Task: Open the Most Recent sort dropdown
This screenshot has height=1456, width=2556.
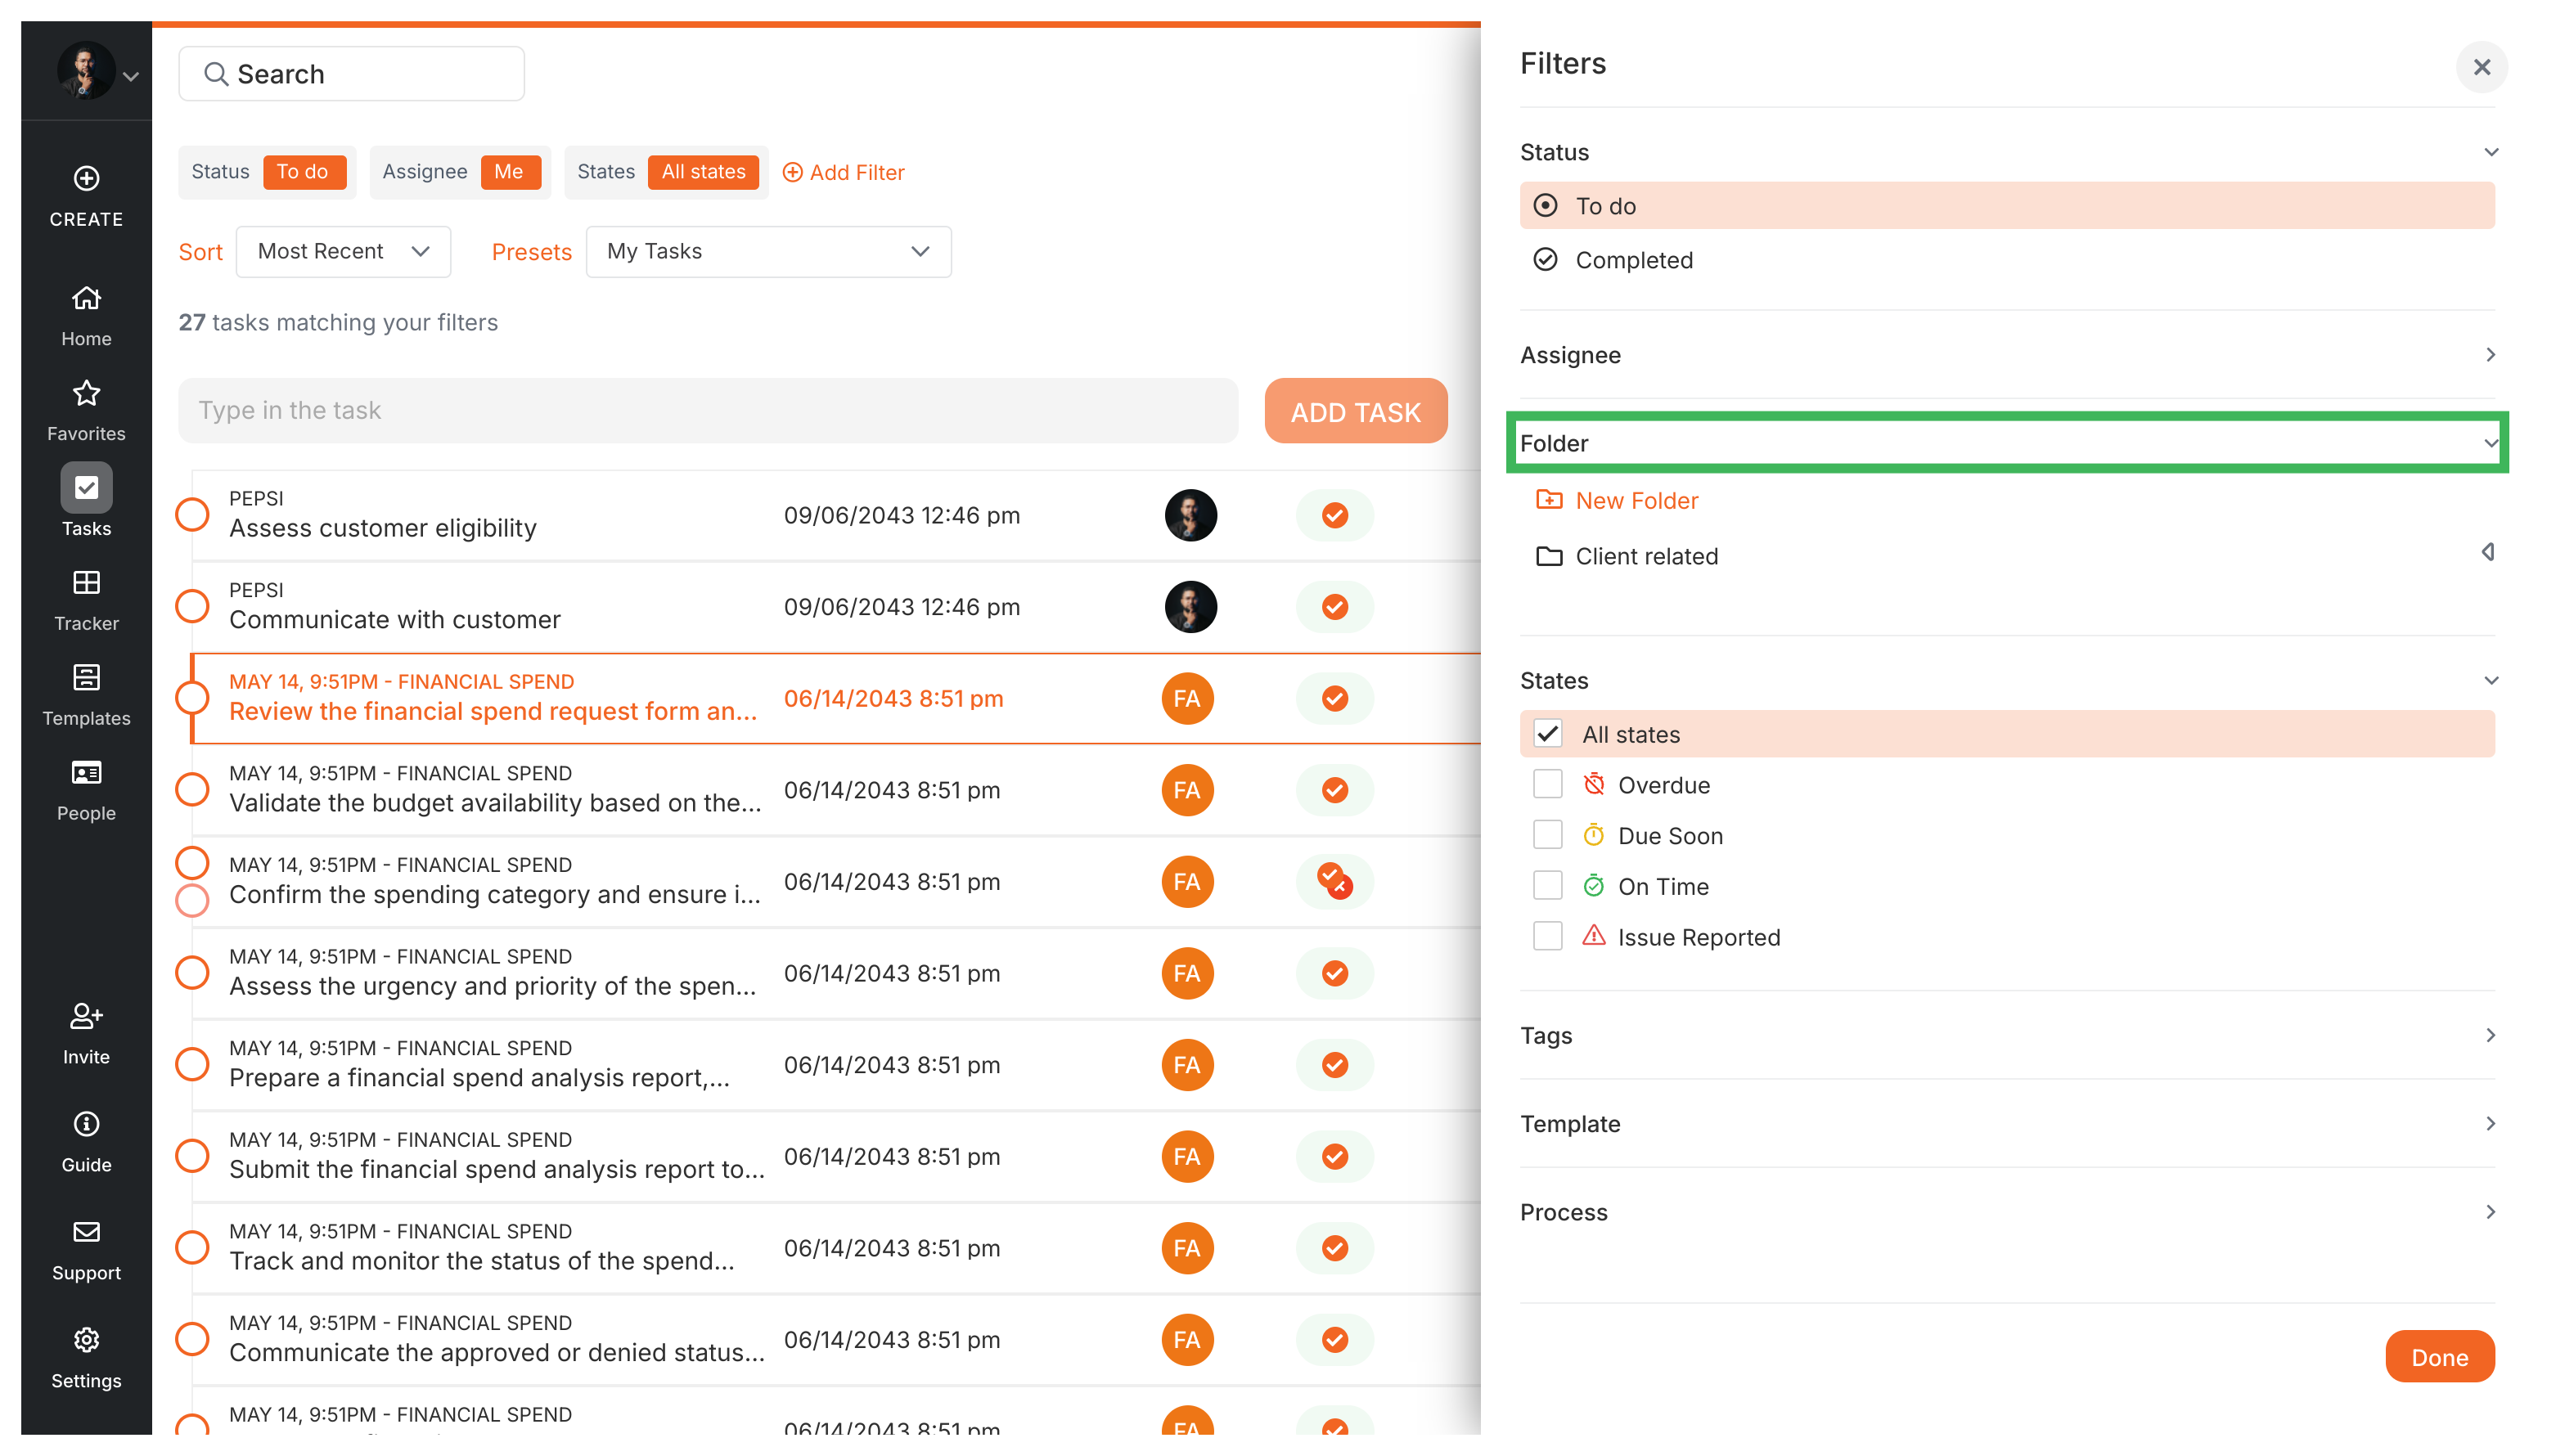Action: point(343,251)
